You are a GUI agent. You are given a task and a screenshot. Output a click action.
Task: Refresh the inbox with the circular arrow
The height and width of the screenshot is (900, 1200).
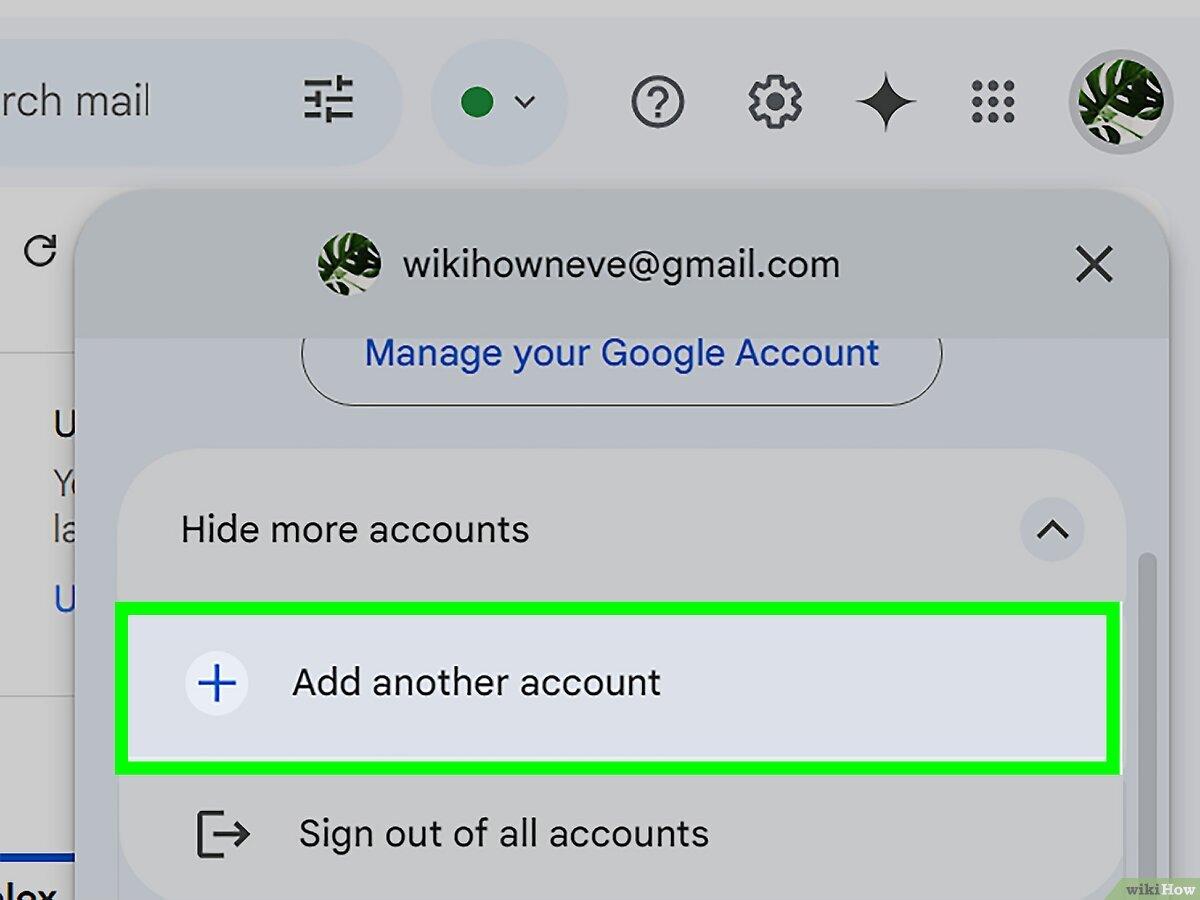[40, 251]
